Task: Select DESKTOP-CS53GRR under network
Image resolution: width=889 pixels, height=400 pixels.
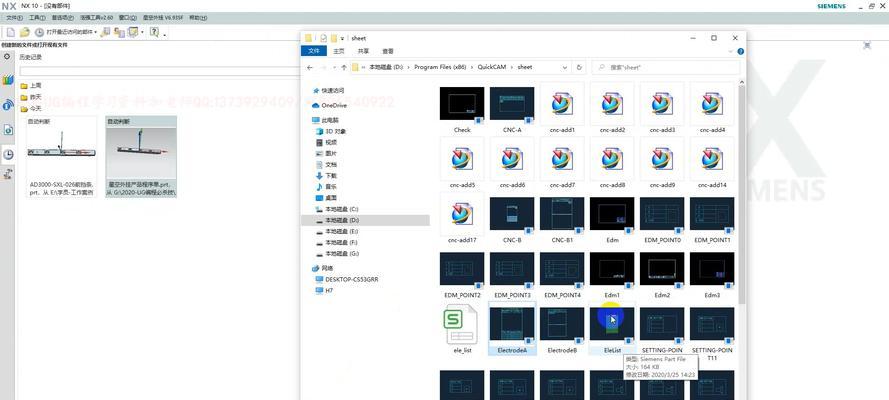Action: coord(347,279)
